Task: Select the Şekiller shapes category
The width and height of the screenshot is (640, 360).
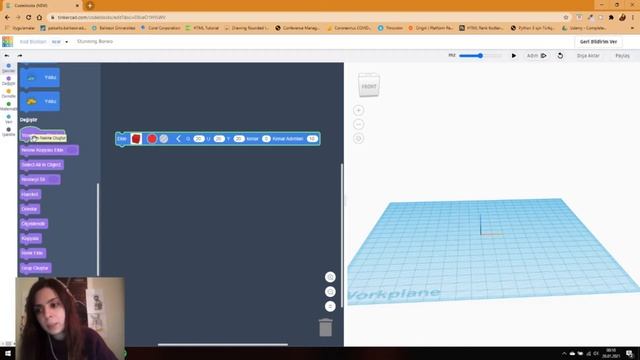Action: [8, 68]
